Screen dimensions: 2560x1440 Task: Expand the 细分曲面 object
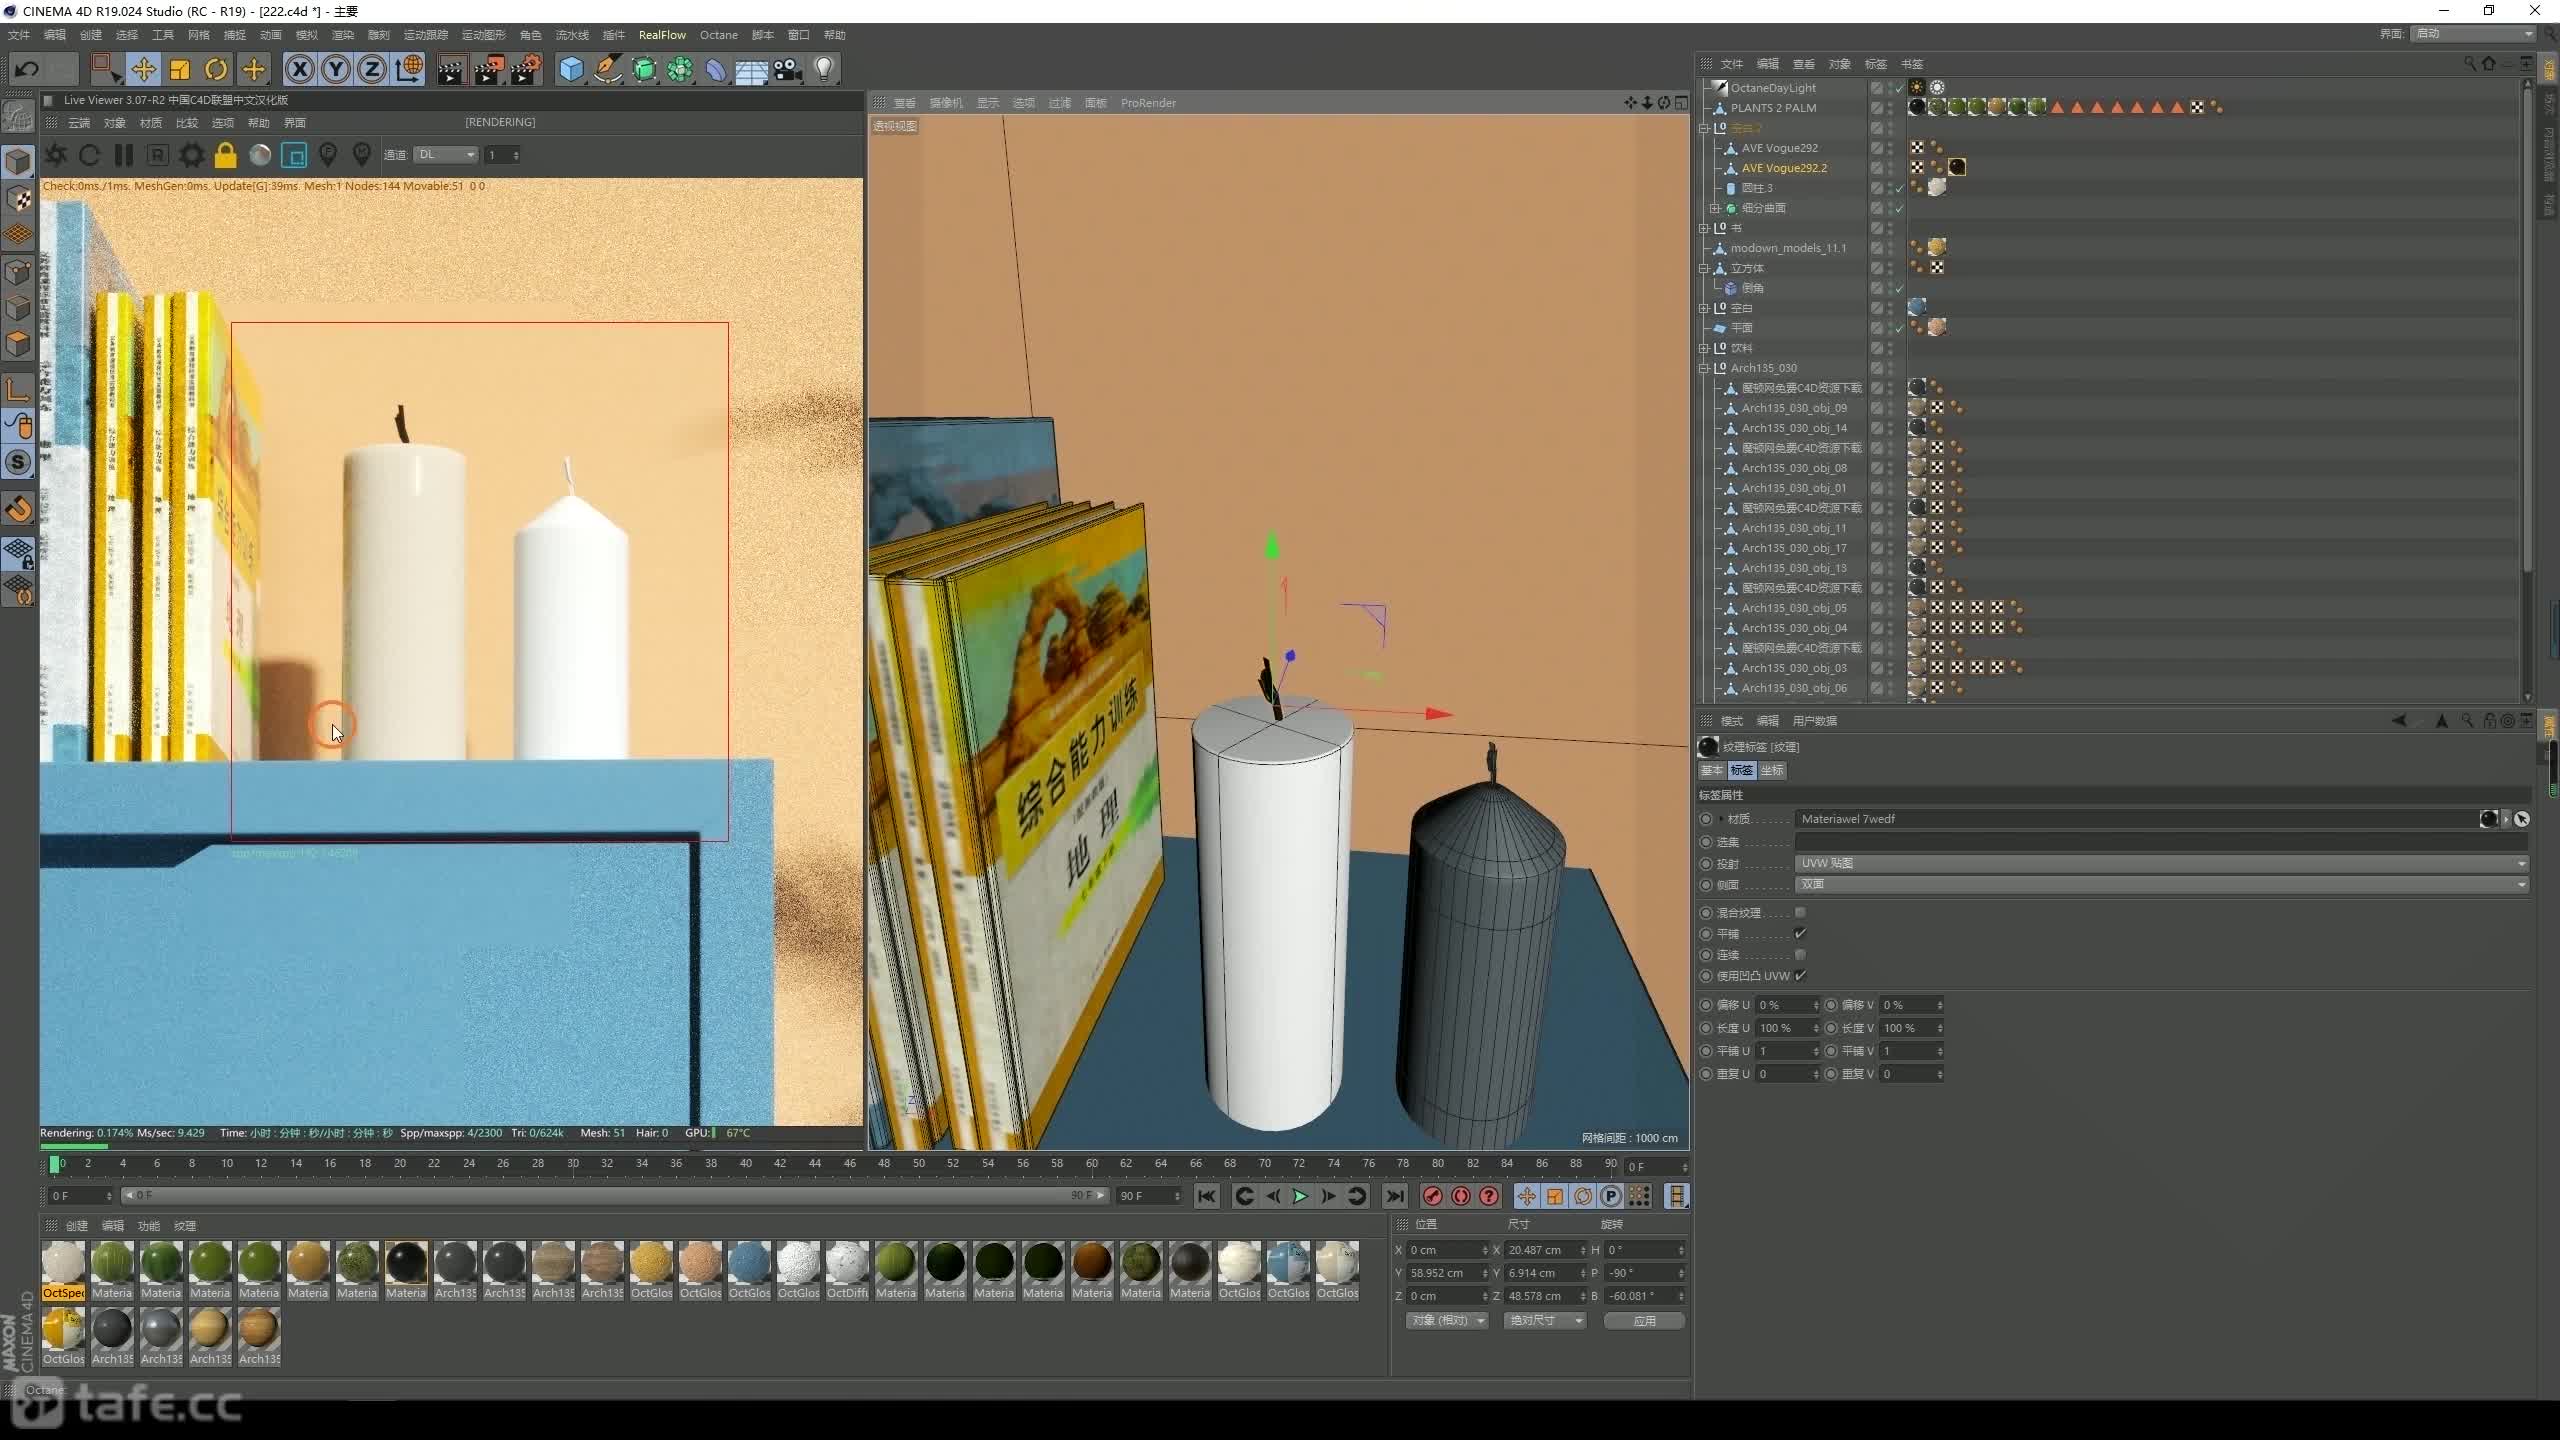tap(1714, 208)
